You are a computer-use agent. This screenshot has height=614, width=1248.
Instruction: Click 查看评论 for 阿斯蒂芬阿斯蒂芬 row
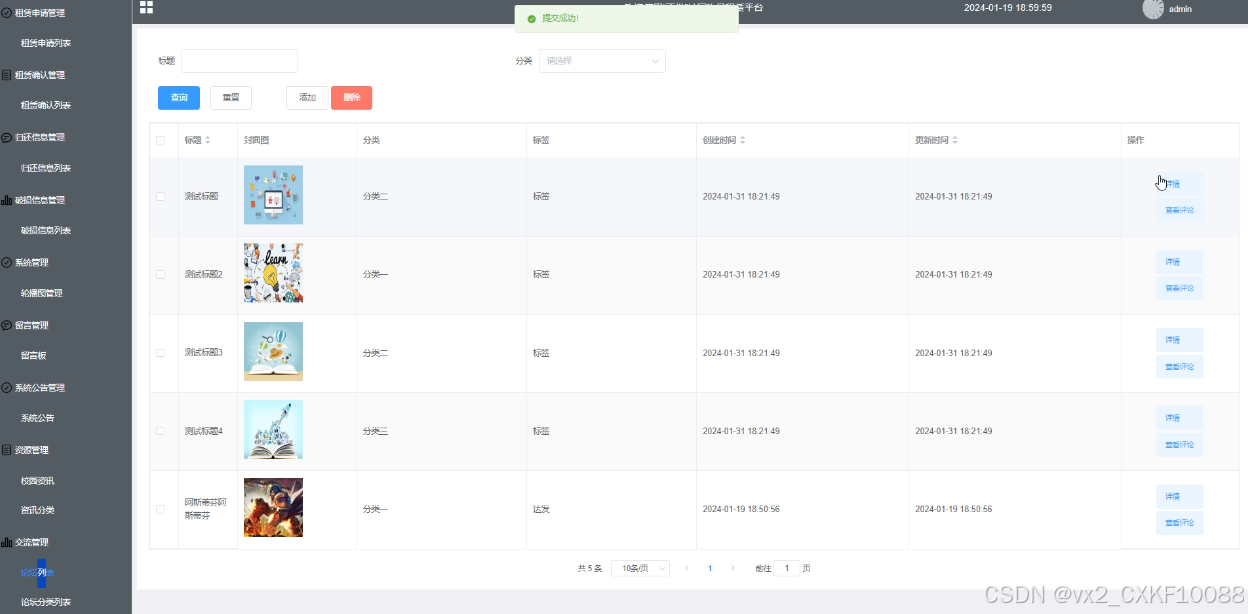1179,522
